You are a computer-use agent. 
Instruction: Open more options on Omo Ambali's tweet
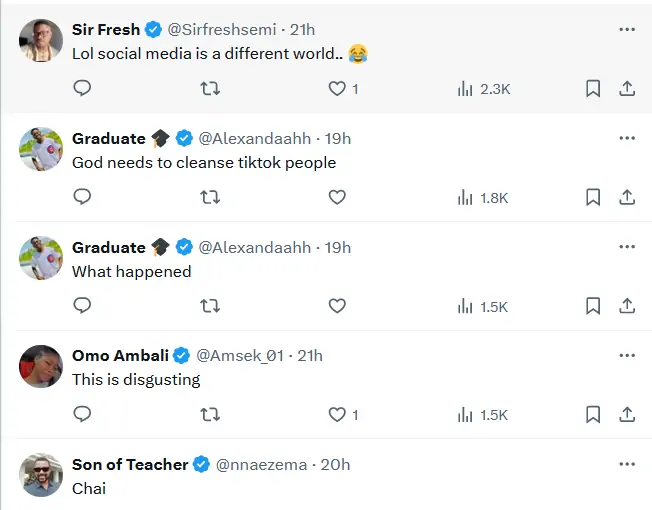coord(627,355)
